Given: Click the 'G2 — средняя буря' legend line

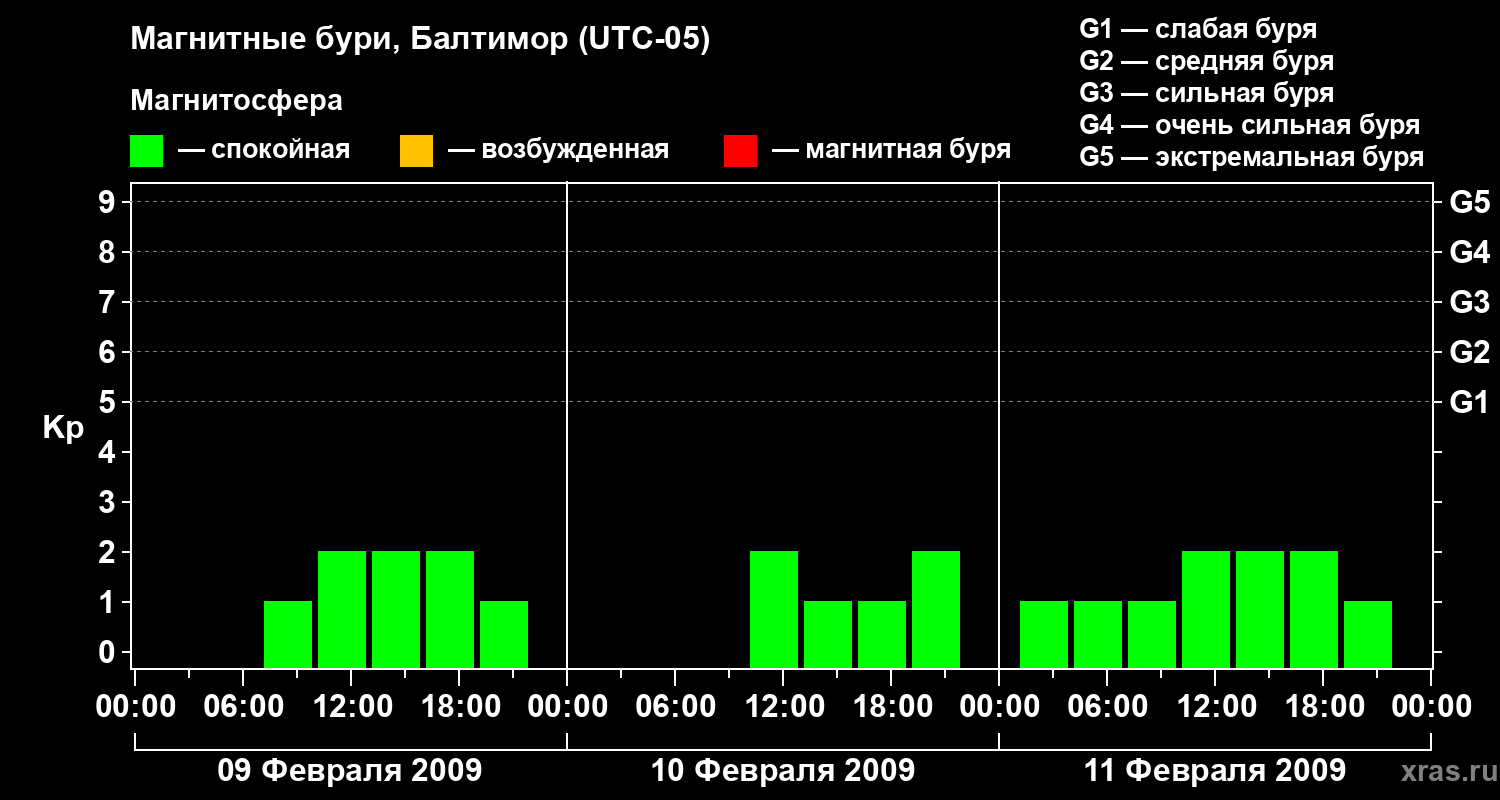Looking at the screenshot, I should (x=1206, y=61).
